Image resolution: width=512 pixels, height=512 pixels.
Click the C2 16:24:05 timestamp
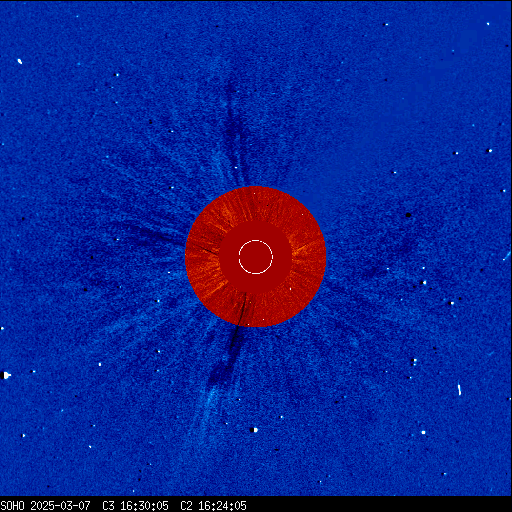pos(213,506)
